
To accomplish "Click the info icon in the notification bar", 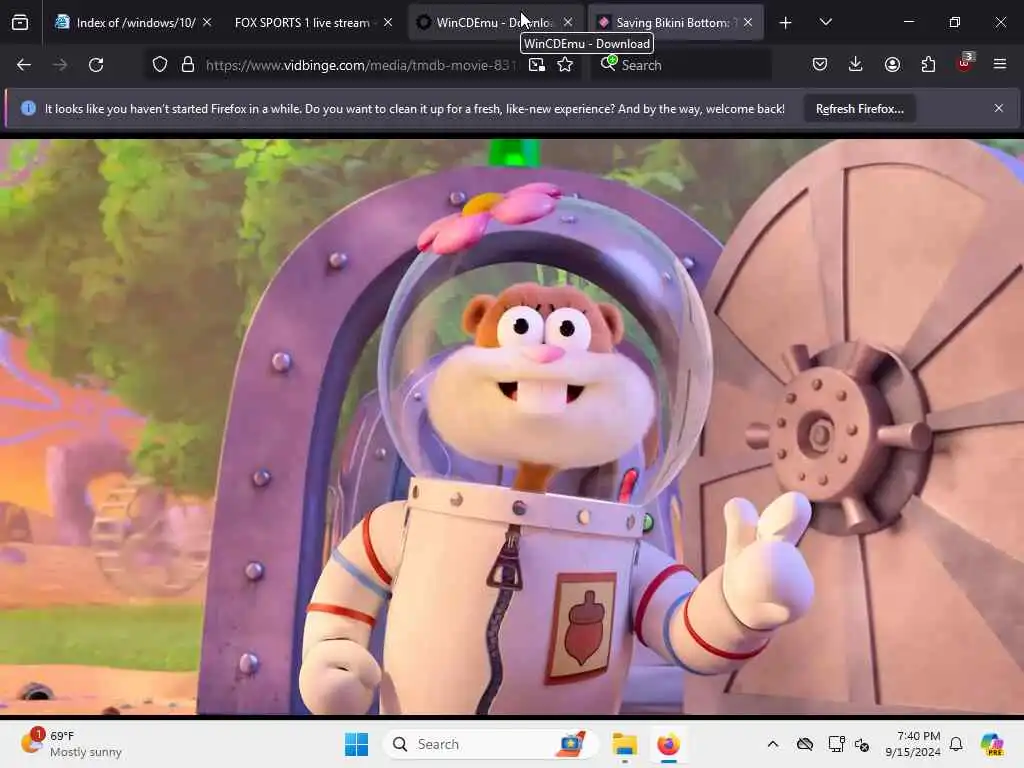I will 29,108.
